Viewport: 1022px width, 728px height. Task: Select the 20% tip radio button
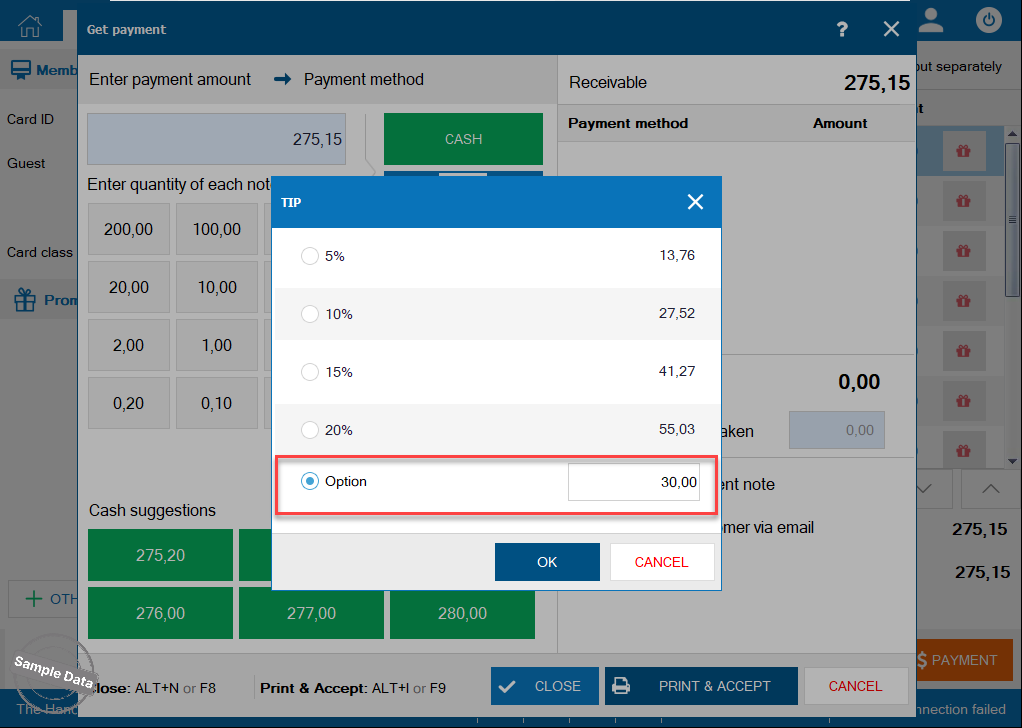[x=310, y=430]
